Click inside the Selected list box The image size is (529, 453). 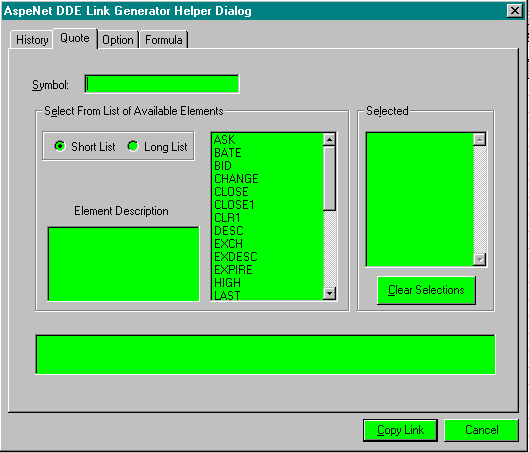pyautogui.click(x=420, y=200)
